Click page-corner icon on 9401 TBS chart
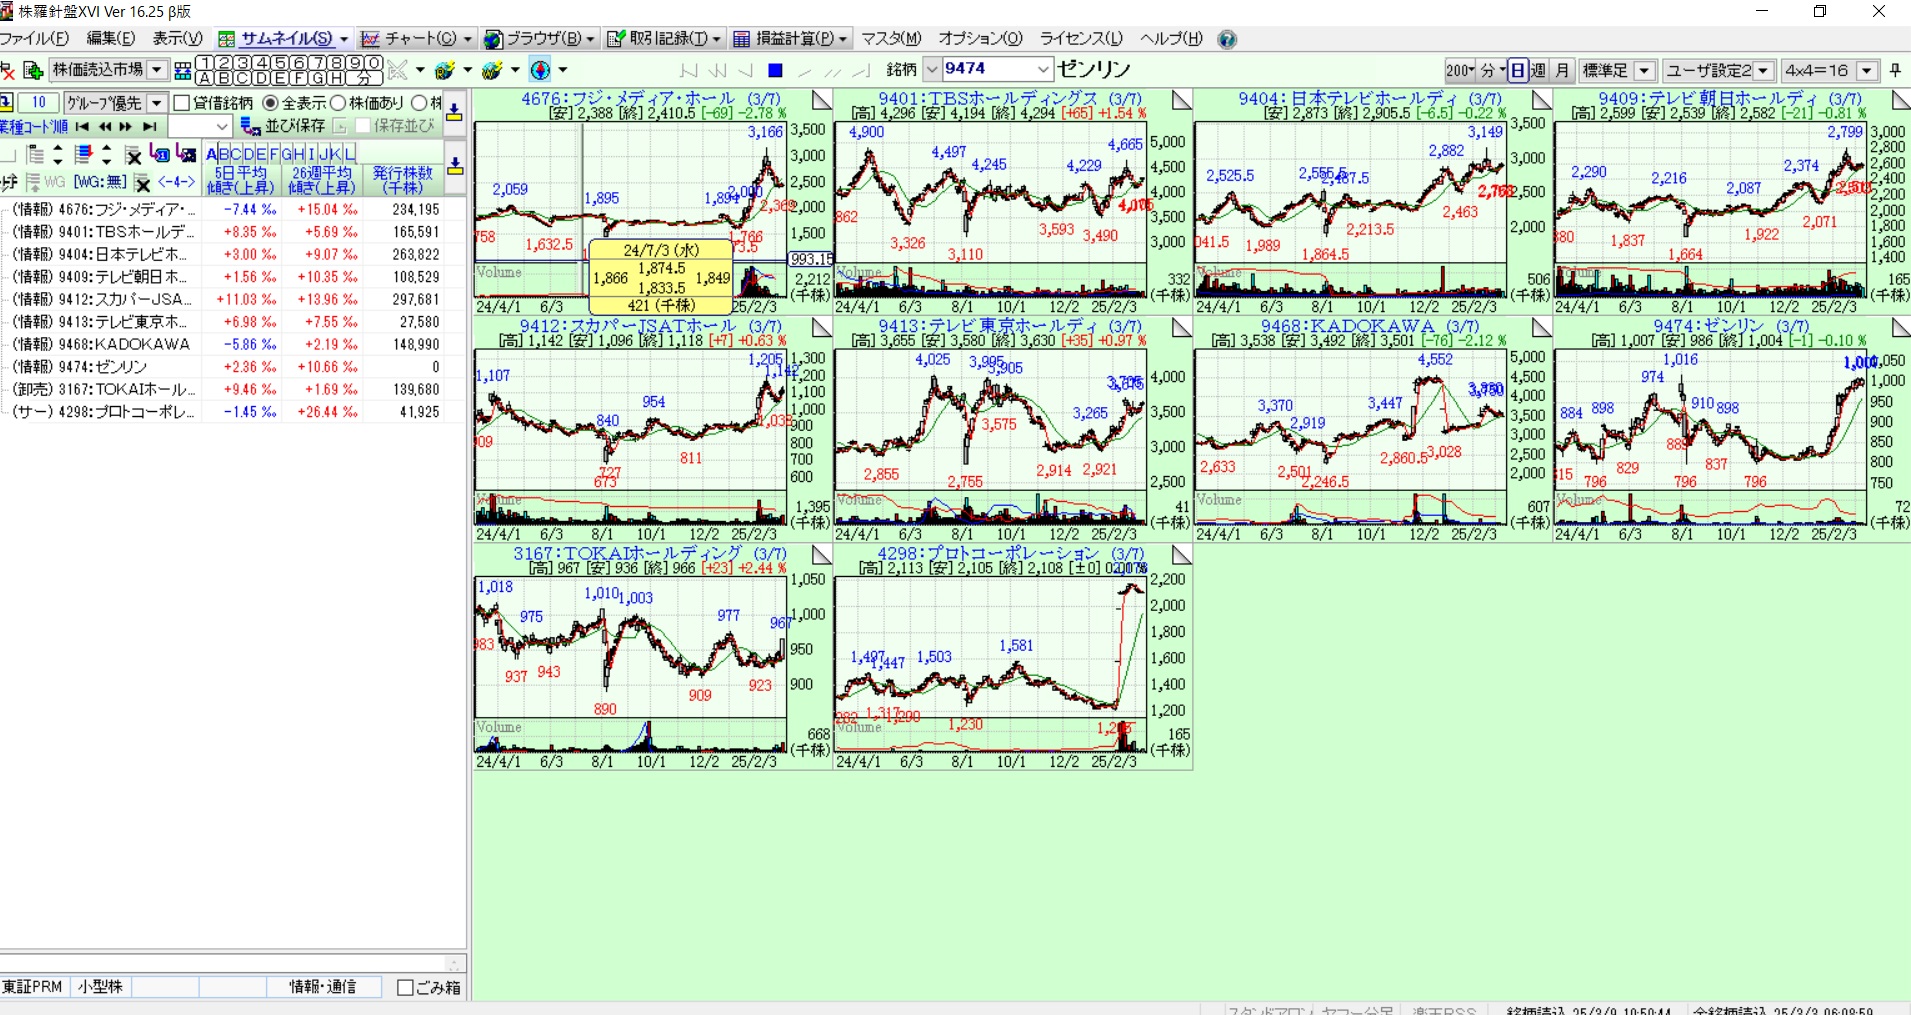 [1181, 99]
